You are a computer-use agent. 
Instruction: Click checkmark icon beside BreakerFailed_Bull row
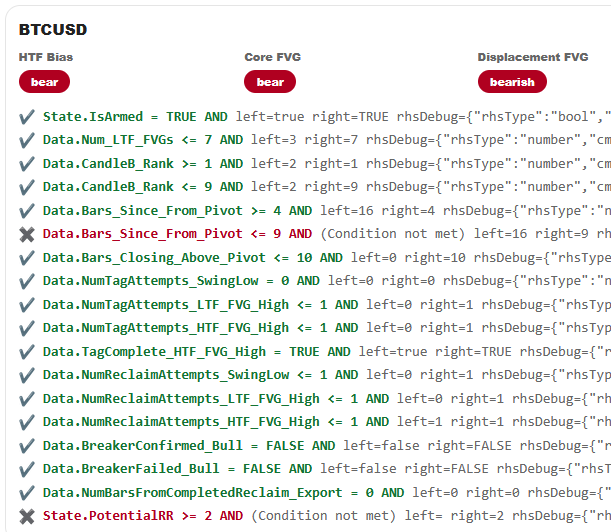tap(27, 469)
